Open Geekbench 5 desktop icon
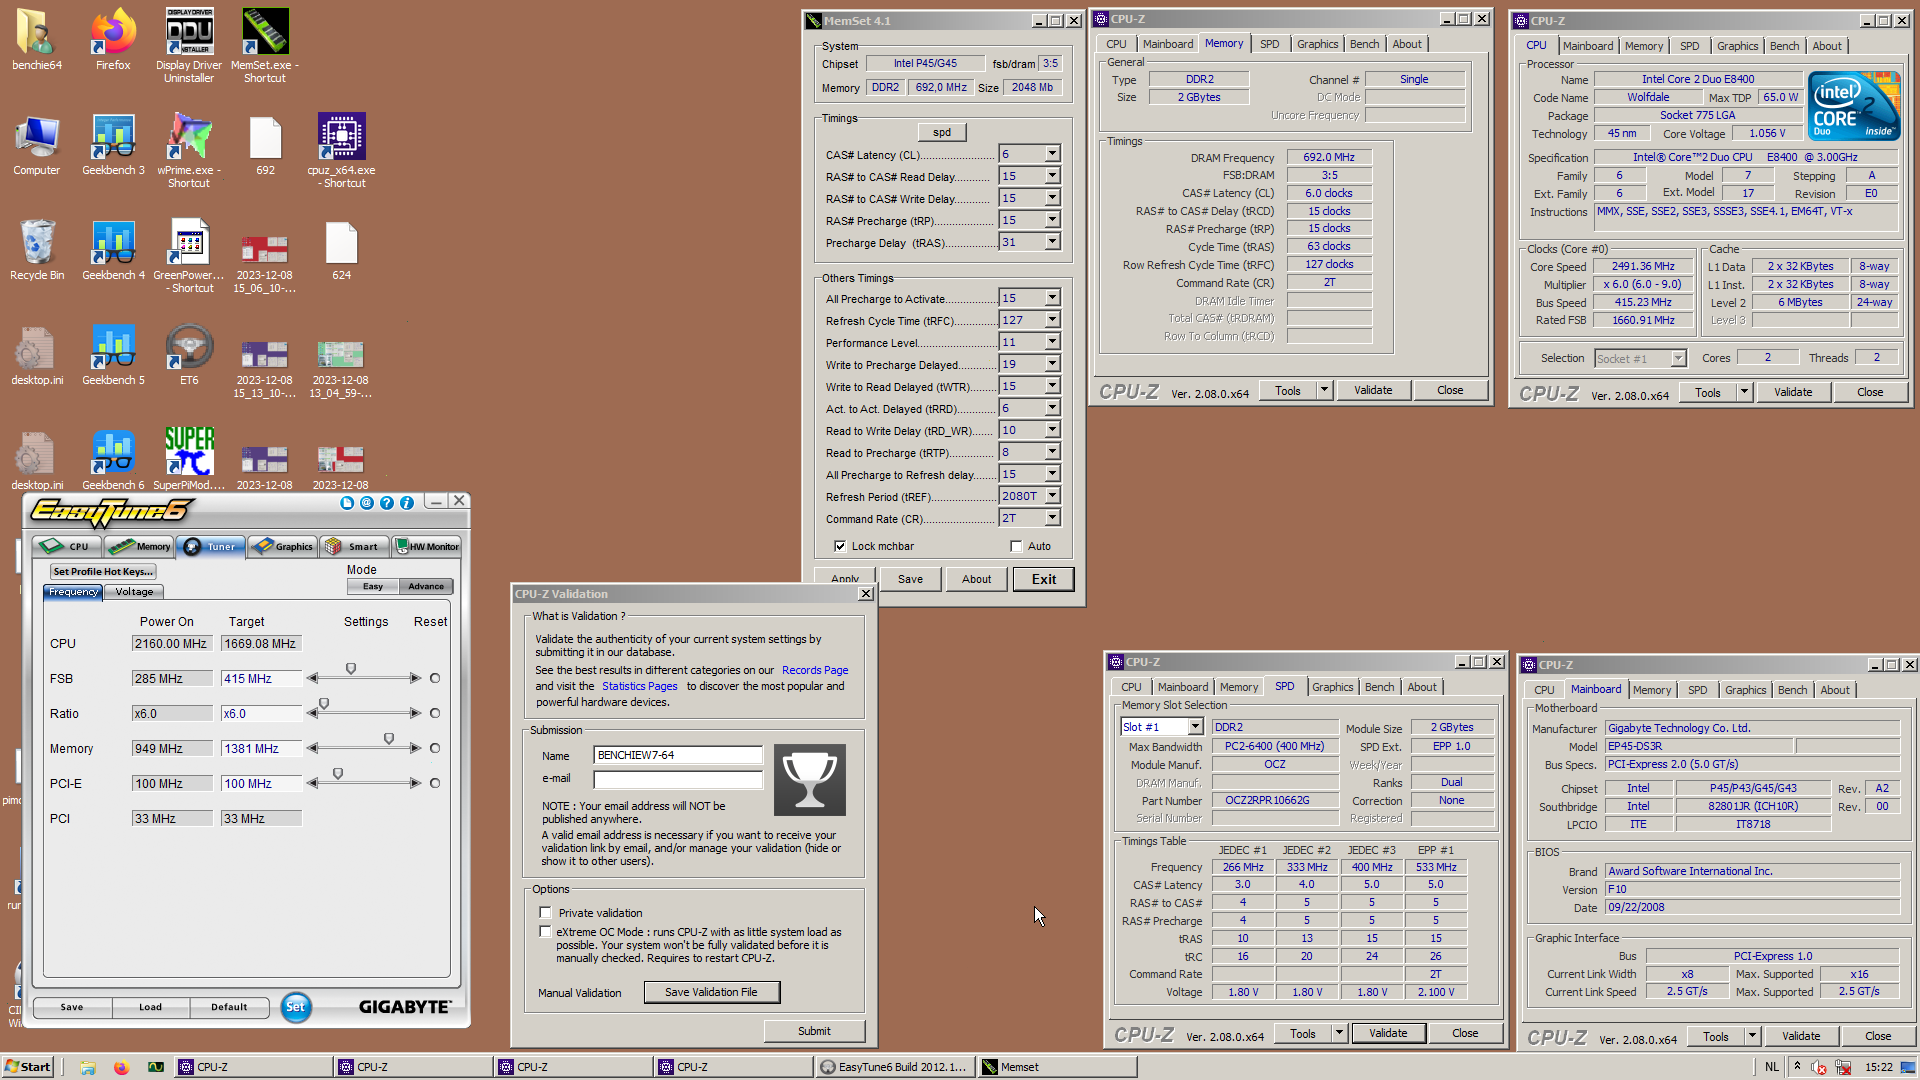The height and width of the screenshot is (1080, 1920). [x=113, y=355]
